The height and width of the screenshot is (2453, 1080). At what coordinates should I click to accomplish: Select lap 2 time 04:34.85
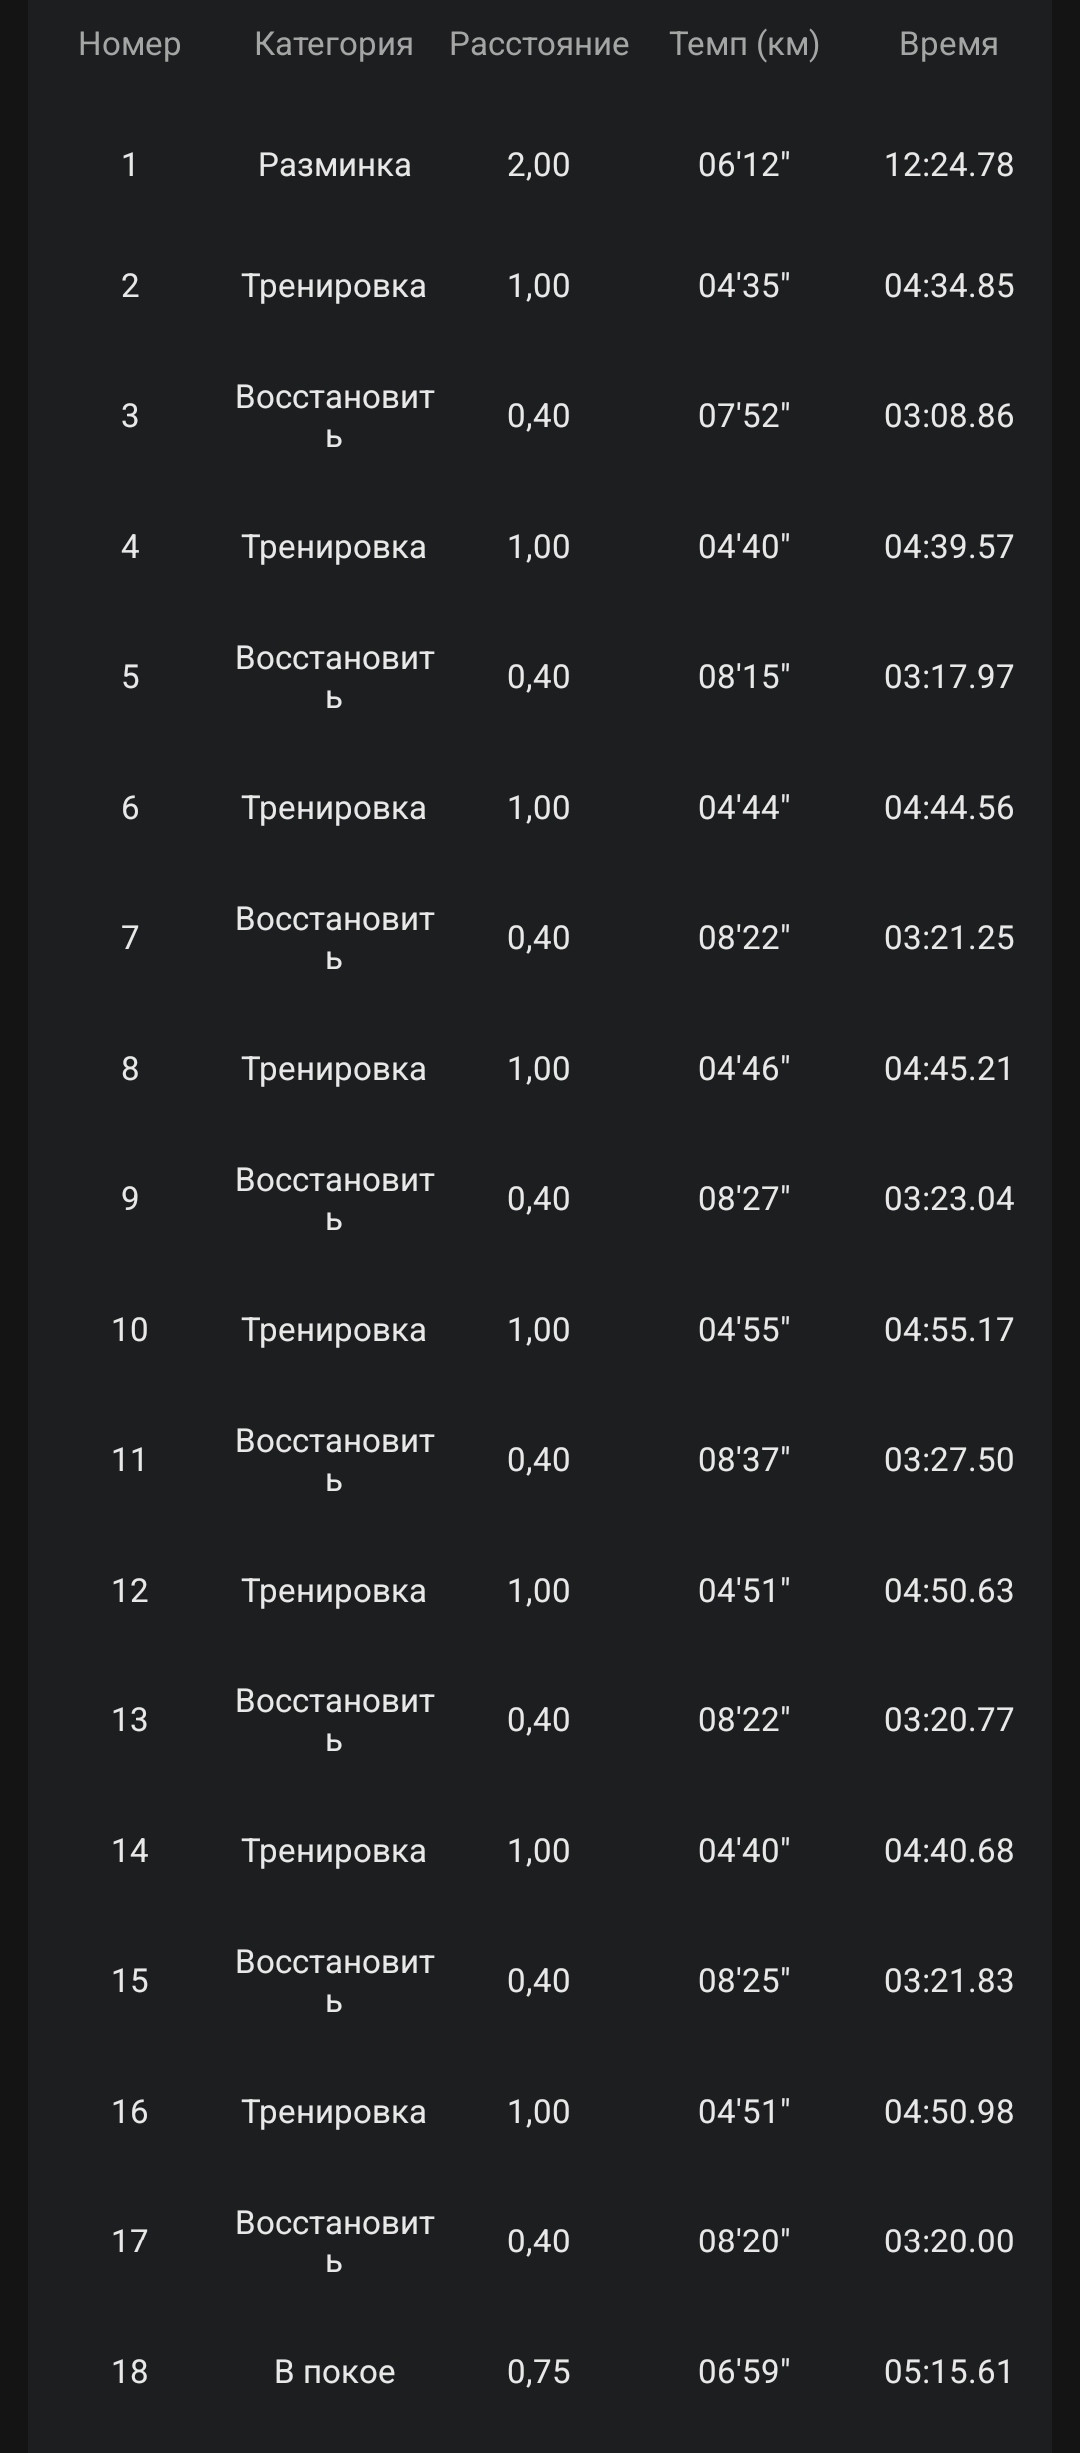[949, 286]
